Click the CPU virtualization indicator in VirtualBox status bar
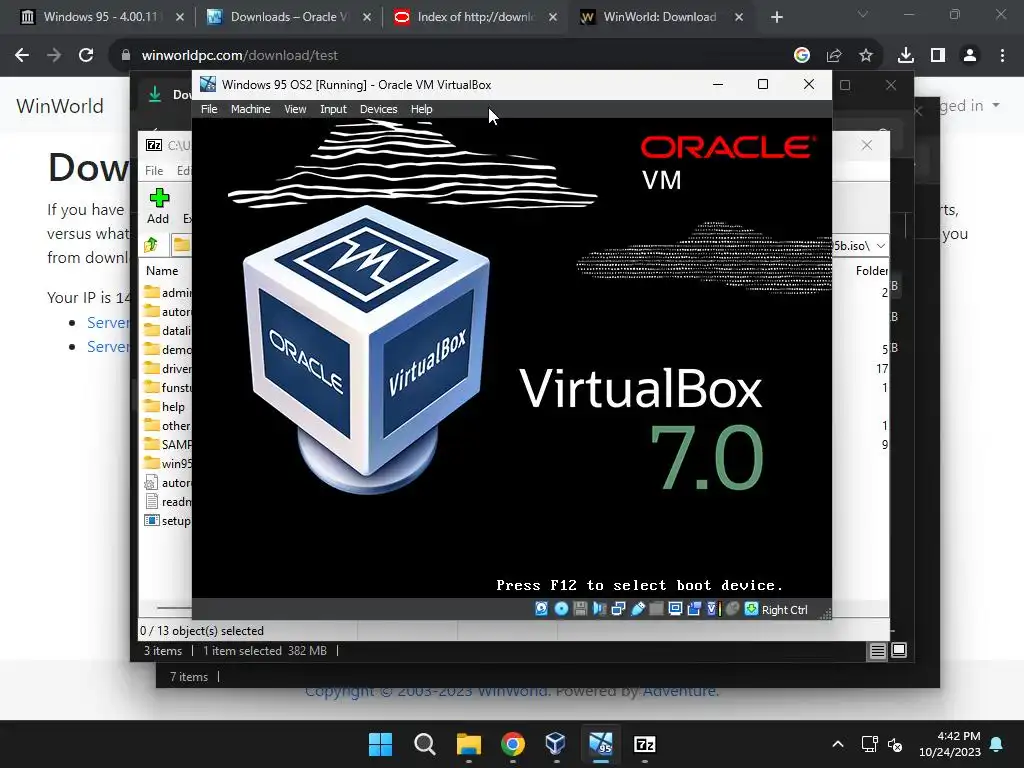 (x=712, y=609)
